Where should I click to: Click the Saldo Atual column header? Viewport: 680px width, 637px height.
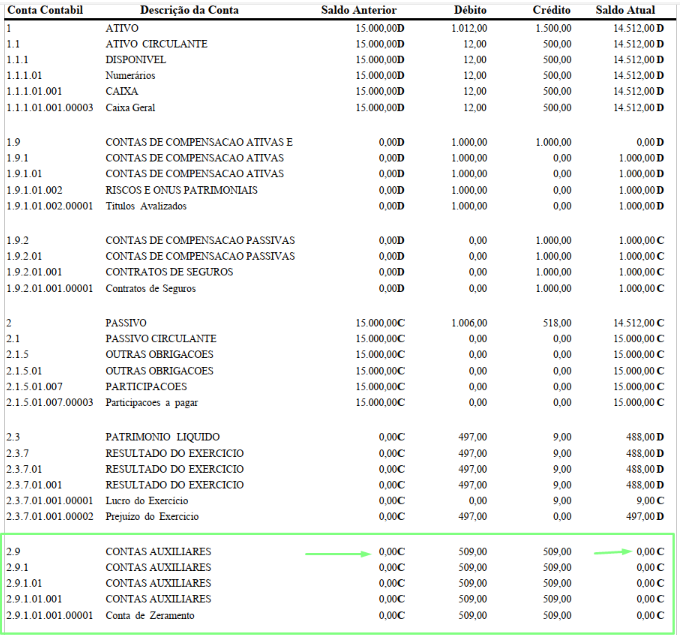coord(625,10)
